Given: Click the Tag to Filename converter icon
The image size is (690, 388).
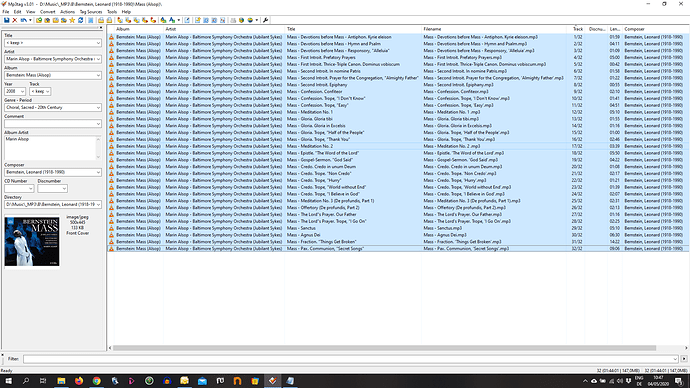Looking at the screenshot, I should pos(120,20).
